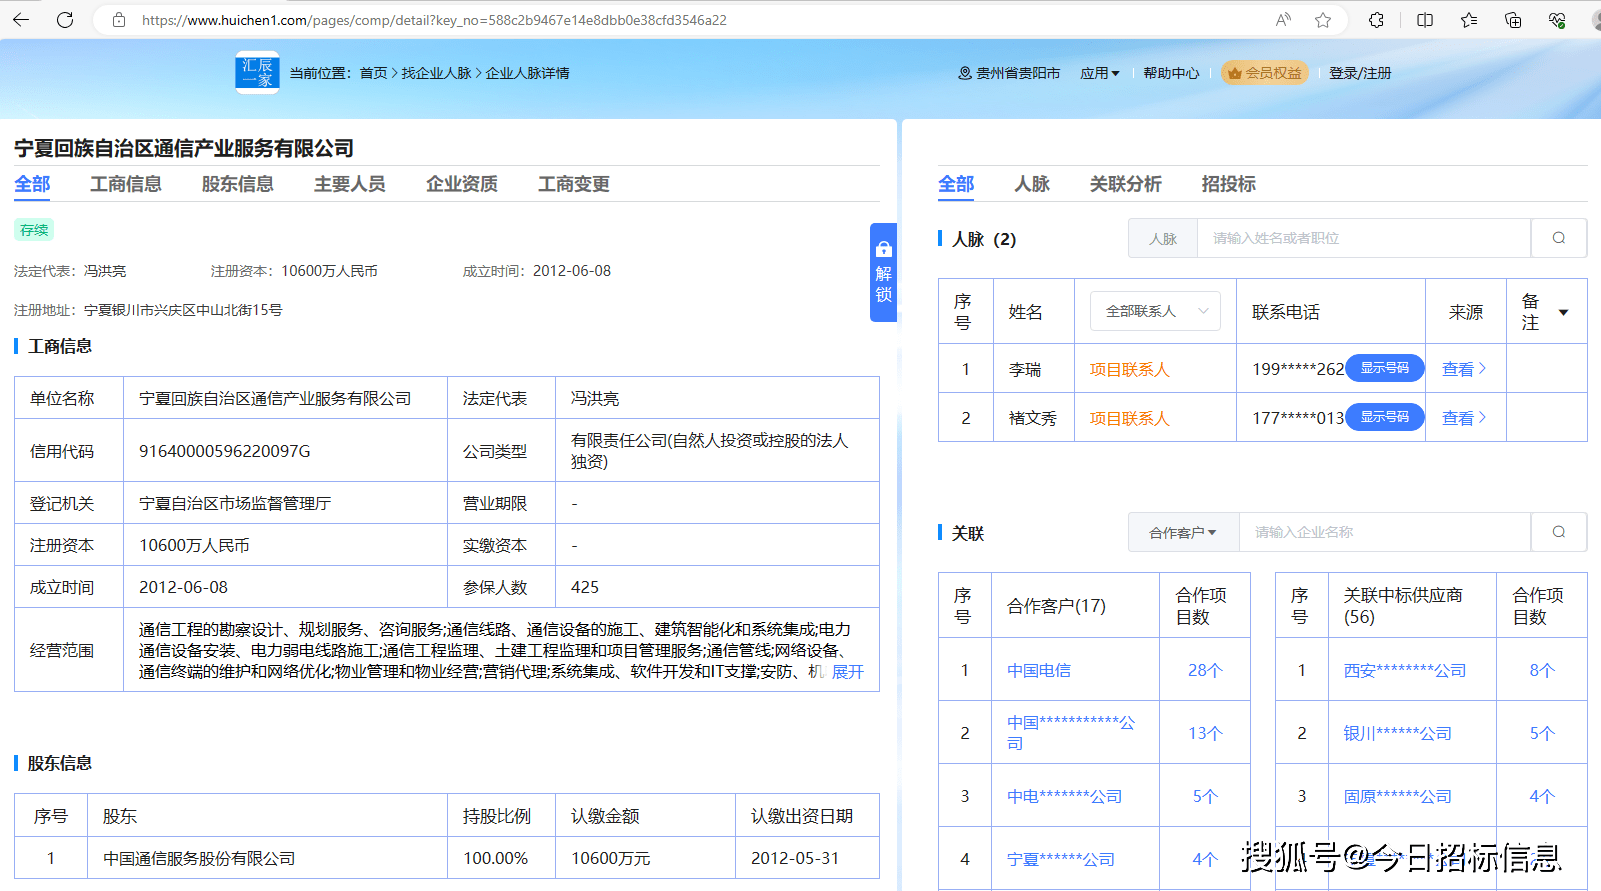Click the 请输入姓名或者职位 search field
This screenshot has width=1601, height=891.
tap(1364, 238)
